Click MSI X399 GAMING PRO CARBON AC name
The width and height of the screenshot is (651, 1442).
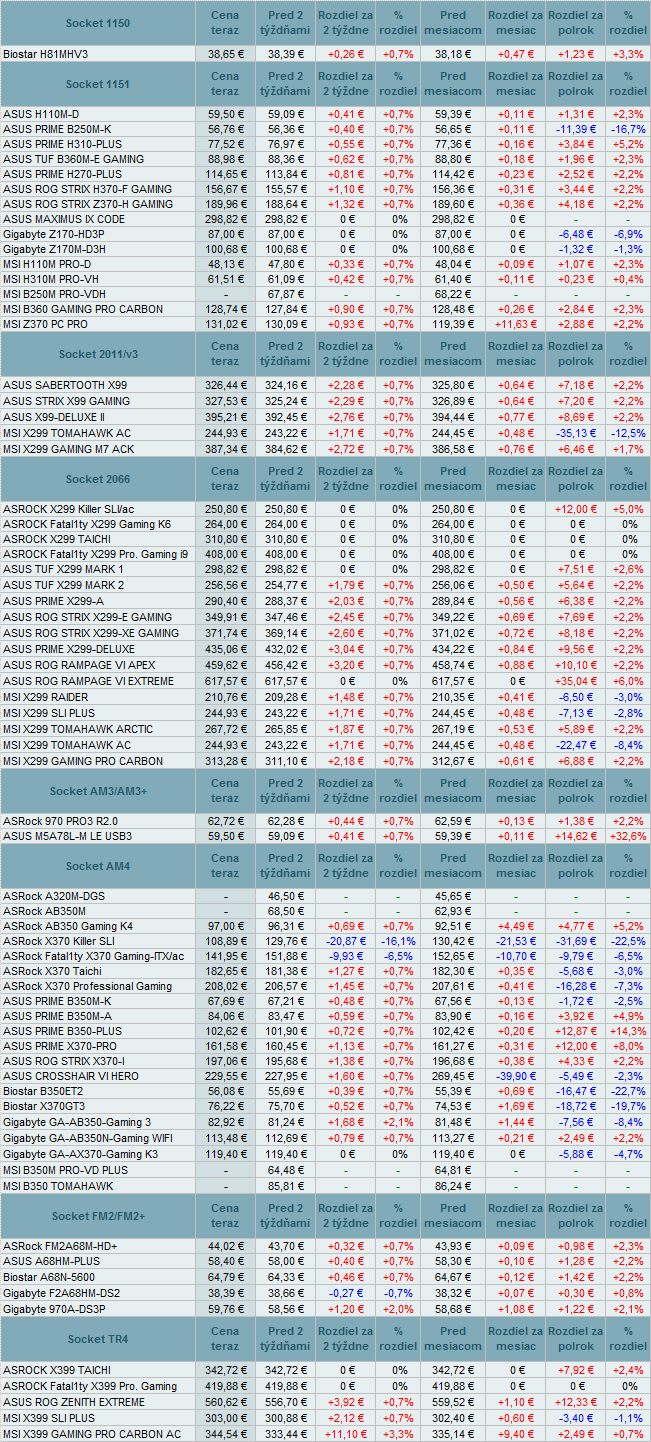(92, 1434)
